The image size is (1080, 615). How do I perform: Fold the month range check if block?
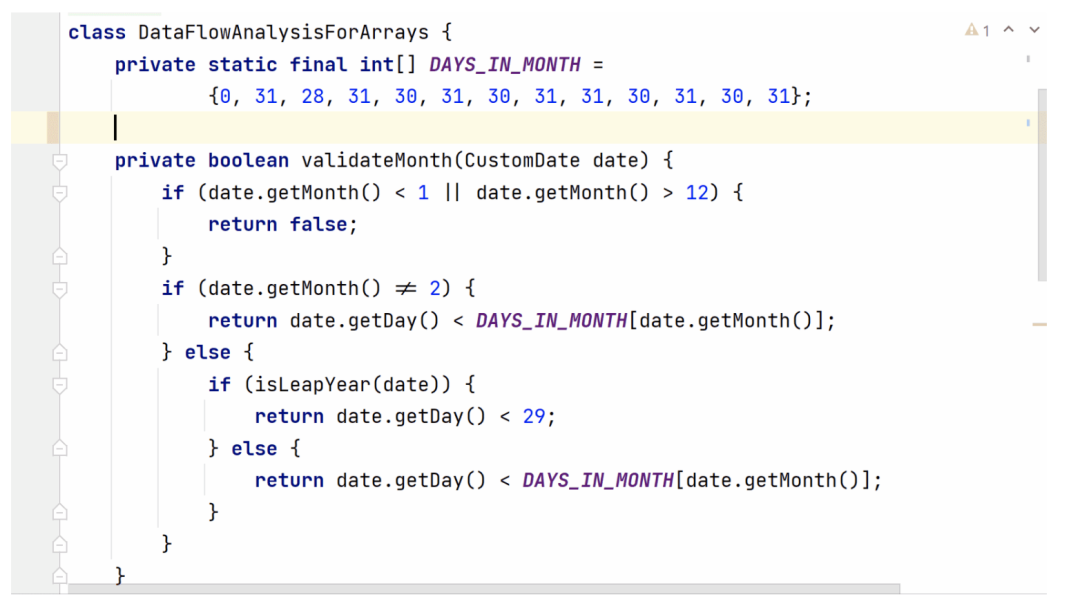[59, 193]
